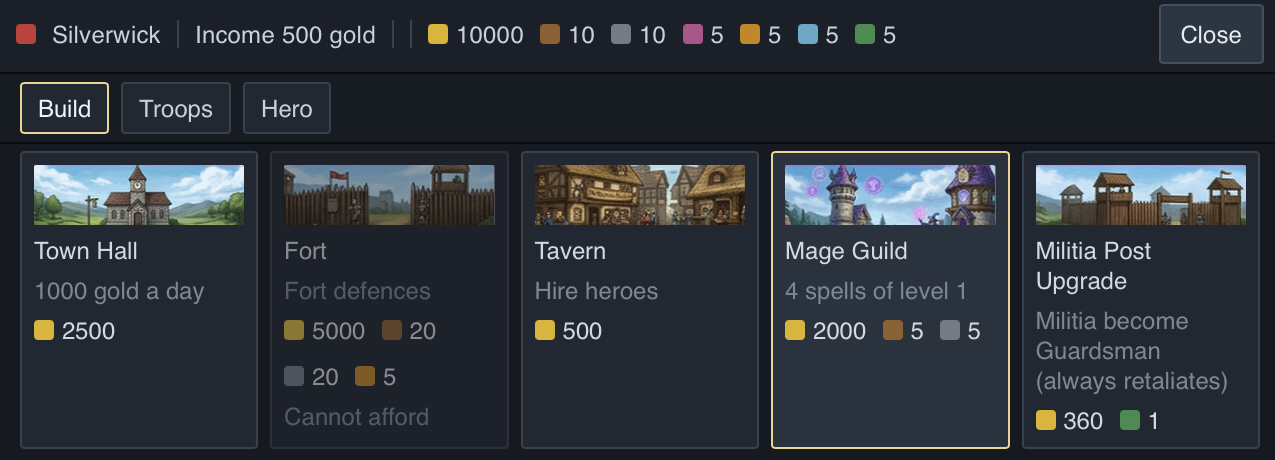Click the gold cost icon on Town Hall card
Image resolution: width=1275 pixels, height=460 pixels.
[44, 330]
